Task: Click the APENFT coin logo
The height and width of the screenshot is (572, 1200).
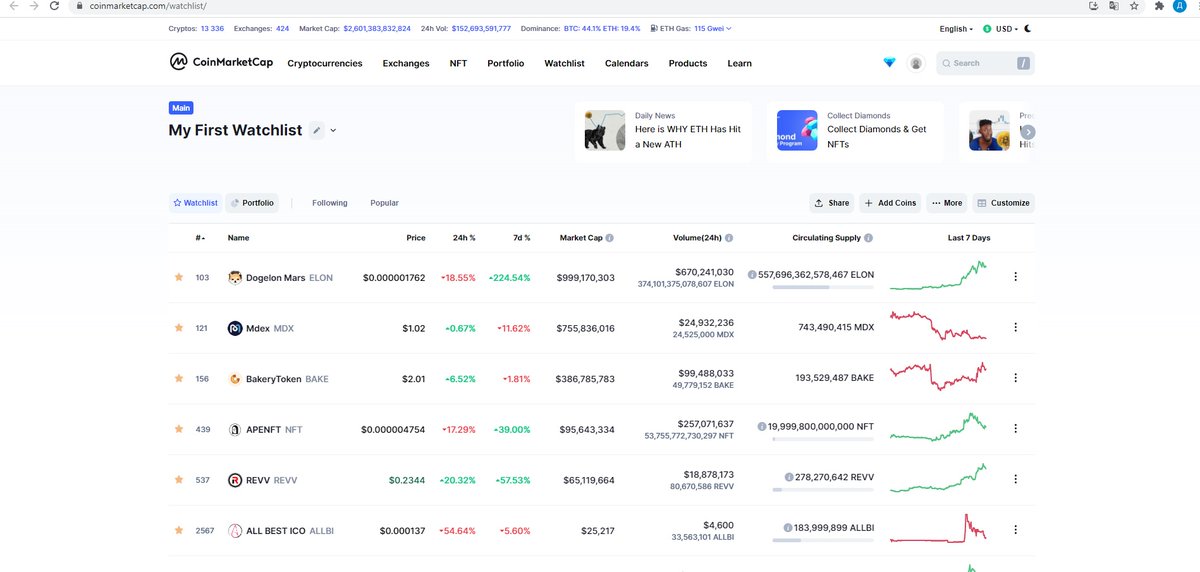Action: 235,429
